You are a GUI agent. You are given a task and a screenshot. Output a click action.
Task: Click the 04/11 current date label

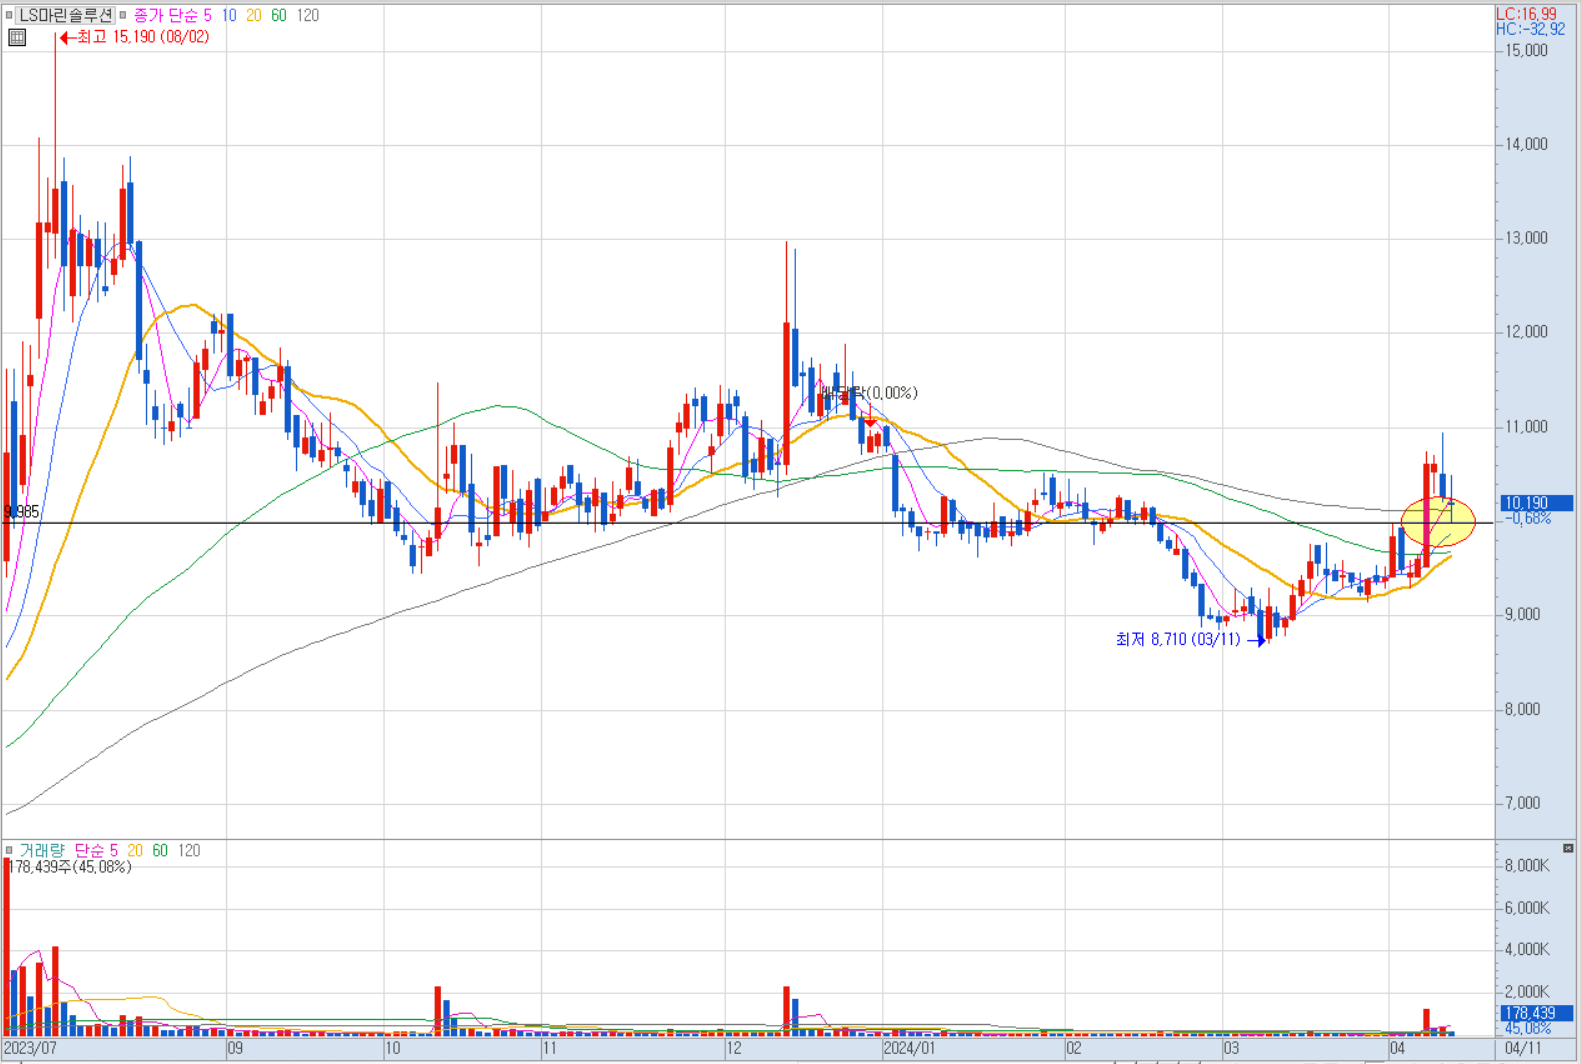pos(1523,1049)
